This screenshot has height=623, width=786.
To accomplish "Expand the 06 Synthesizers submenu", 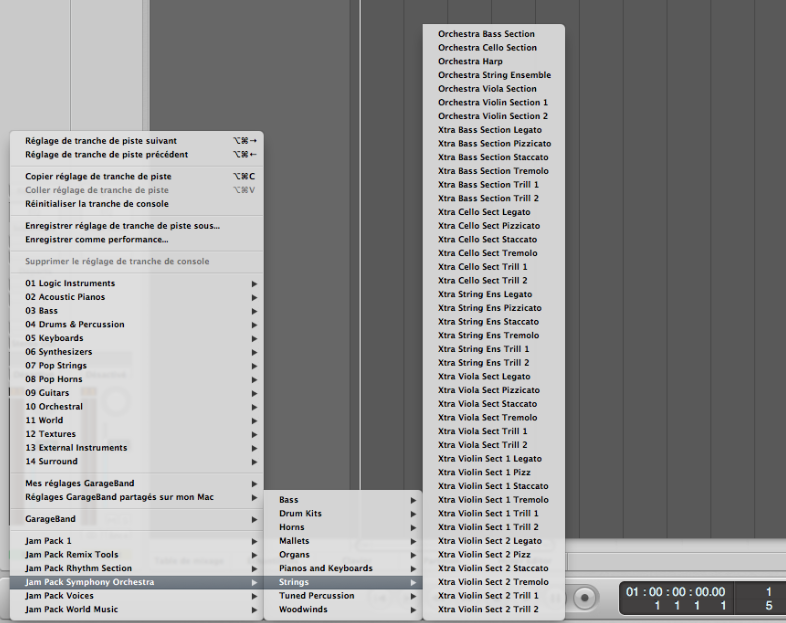I will pos(136,352).
